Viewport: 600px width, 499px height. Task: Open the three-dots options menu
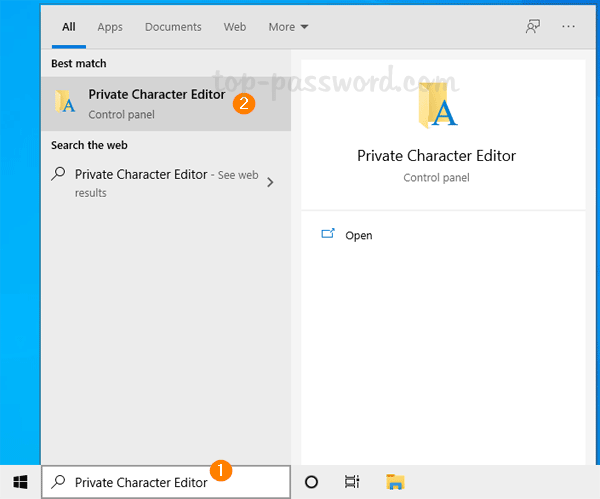tap(569, 27)
